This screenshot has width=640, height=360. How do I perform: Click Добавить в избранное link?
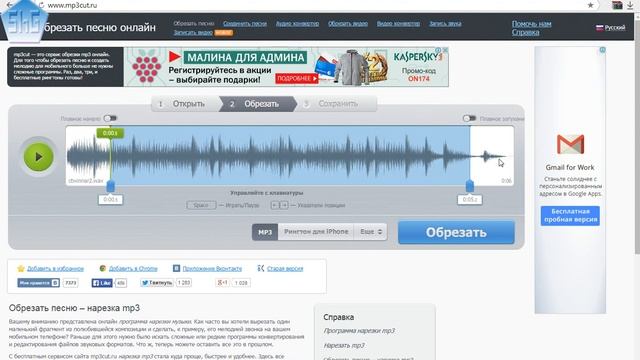(x=55, y=269)
